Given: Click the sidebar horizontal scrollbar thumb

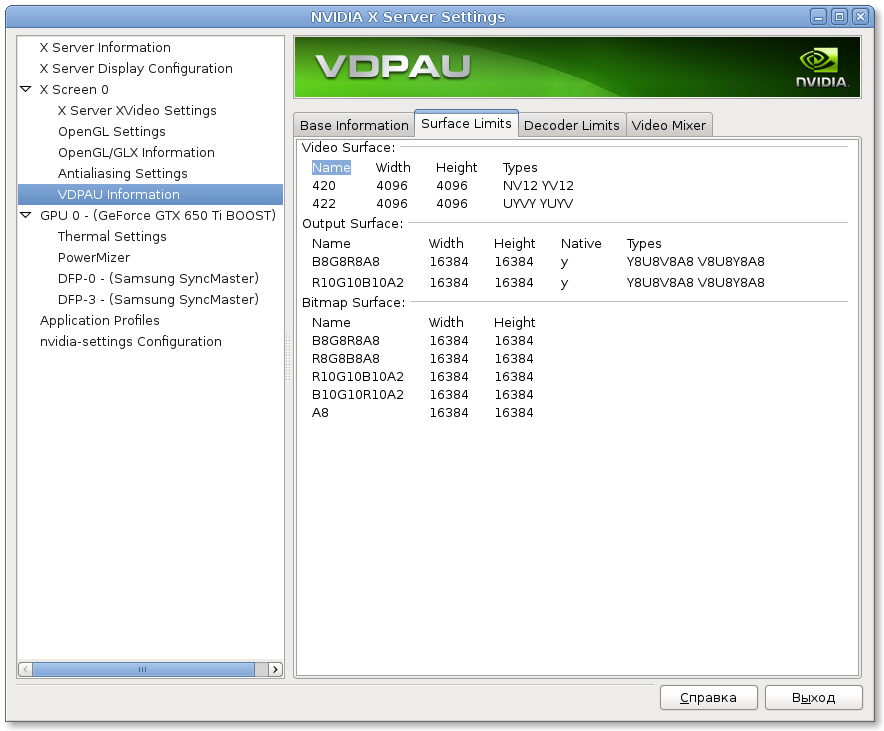Looking at the screenshot, I should click(x=143, y=669).
